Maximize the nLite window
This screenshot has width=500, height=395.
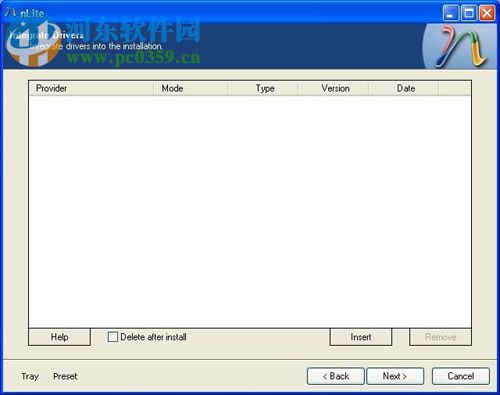point(469,13)
